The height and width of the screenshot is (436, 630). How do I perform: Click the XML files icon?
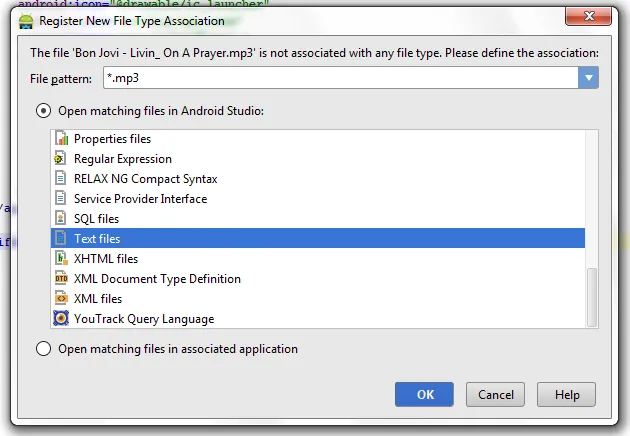[x=61, y=299]
